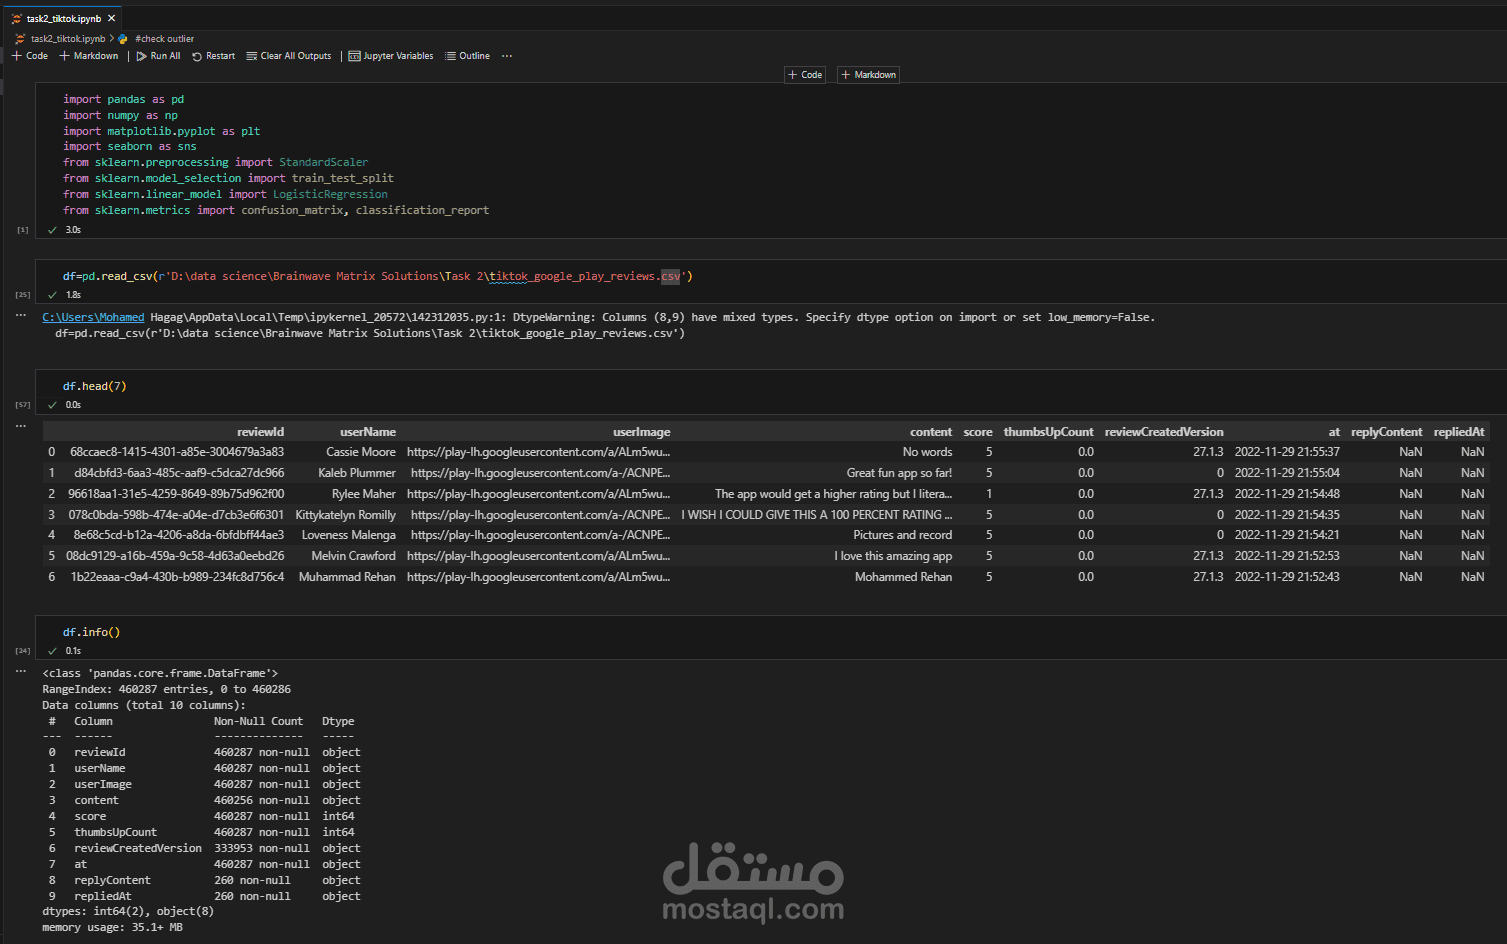This screenshot has height=944, width=1507.
Task: Click the 'thumbsUpCount' column header
Action: (1048, 432)
